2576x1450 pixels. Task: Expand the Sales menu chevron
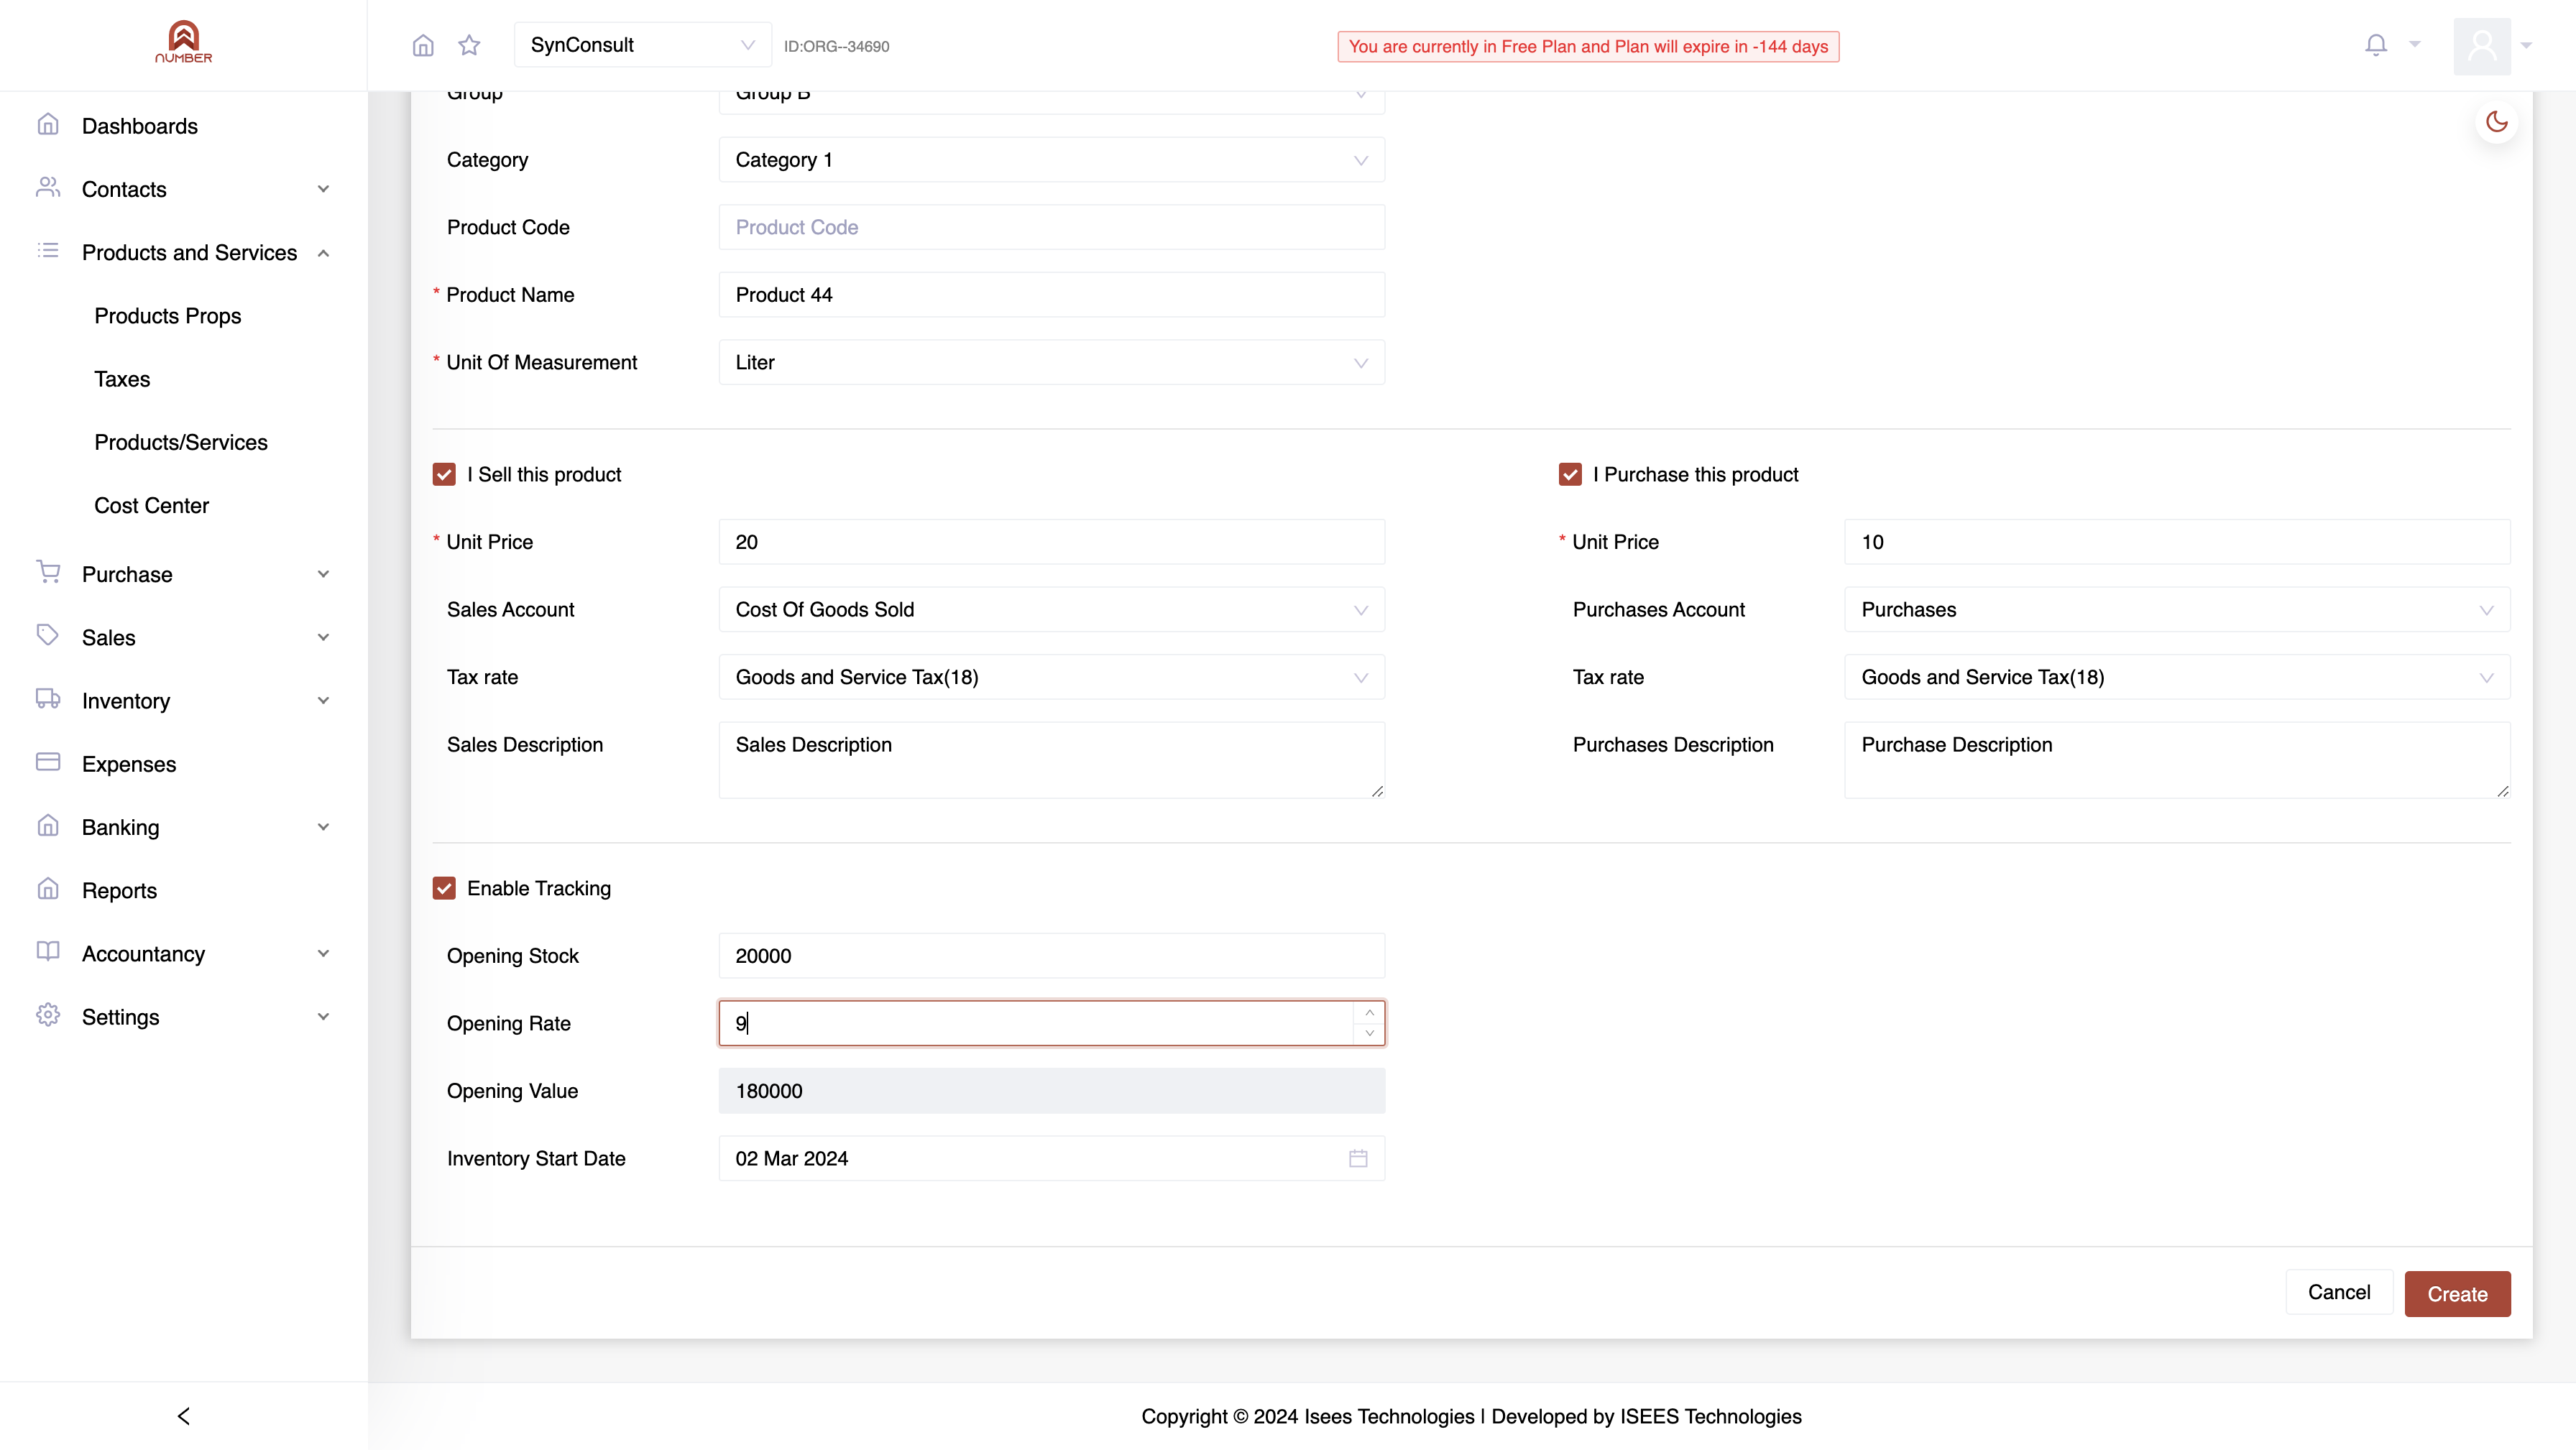coord(323,637)
